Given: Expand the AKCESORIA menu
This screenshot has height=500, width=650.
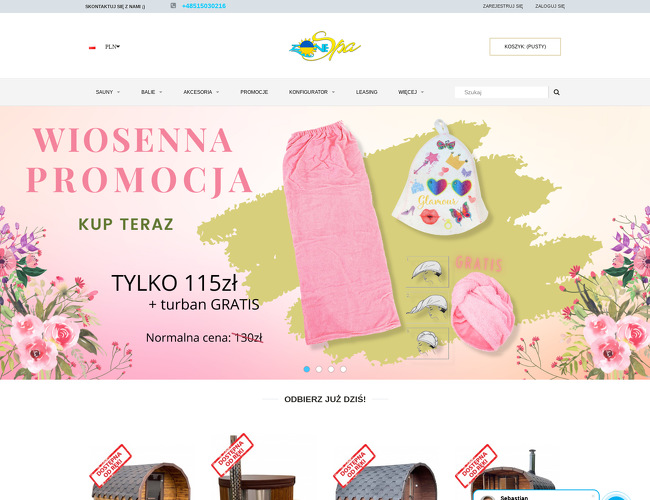Looking at the screenshot, I should (x=201, y=92).
